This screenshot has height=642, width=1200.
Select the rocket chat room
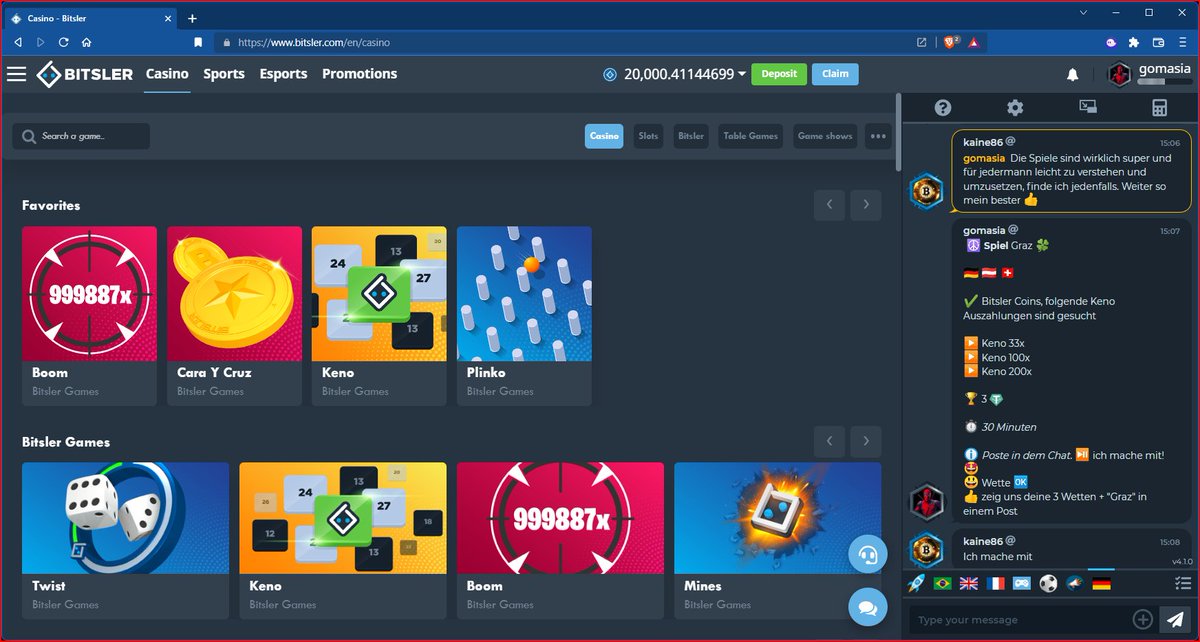(915, 583)
